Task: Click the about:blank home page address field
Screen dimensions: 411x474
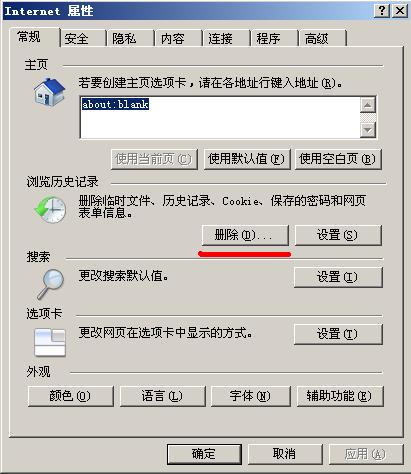Action: pos(220,117)
